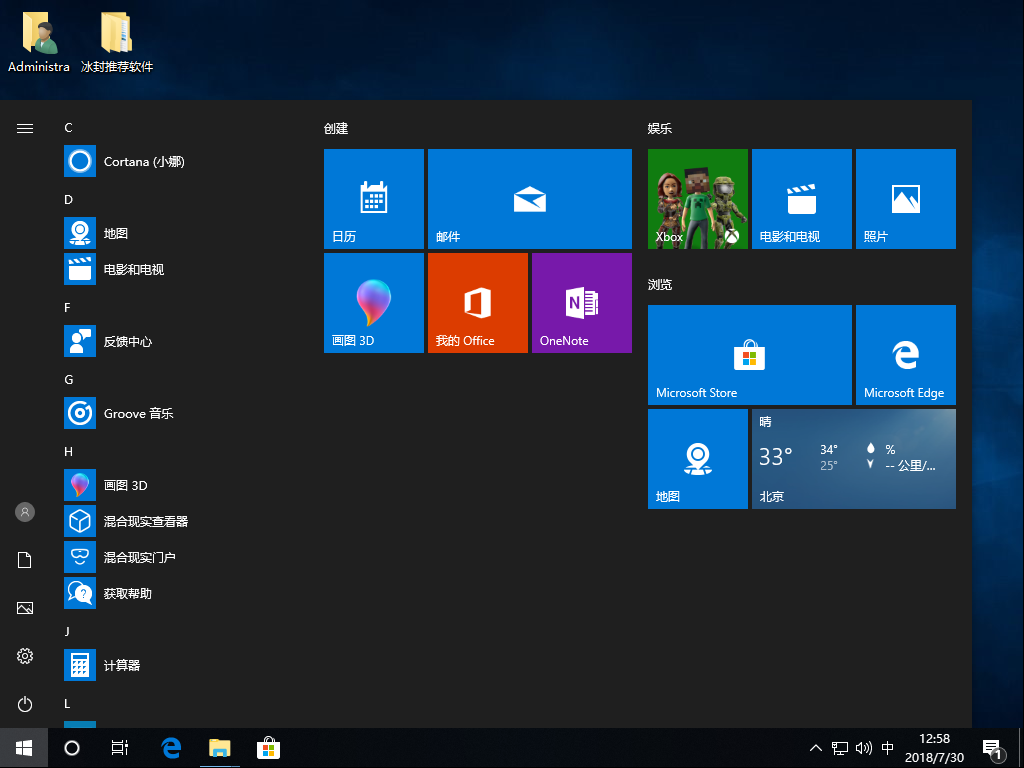Click the network icon in system tray
This screenshot has width=1024, height=768.
pyautogui.click(x=840, y=748)
